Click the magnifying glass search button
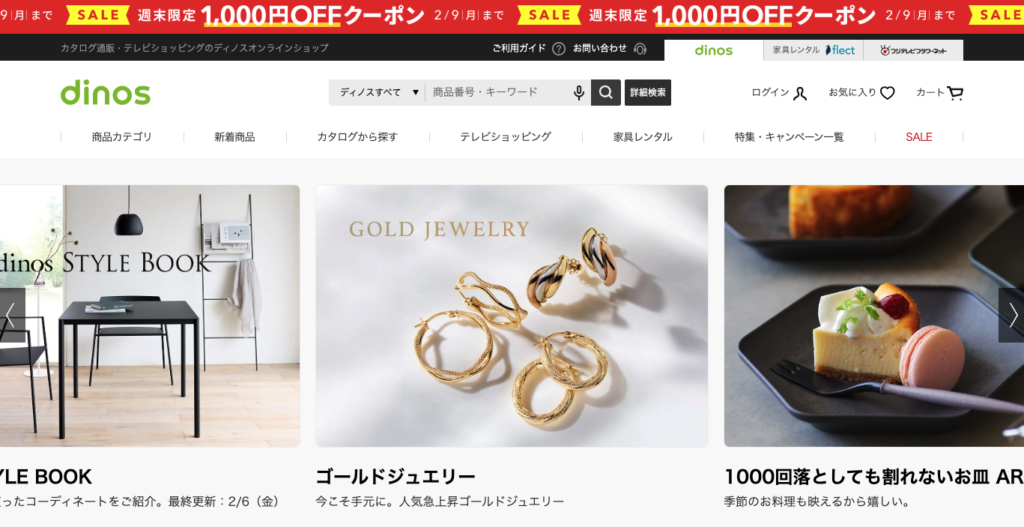The width and height of the screenshot is (1024, 527). 605,93
